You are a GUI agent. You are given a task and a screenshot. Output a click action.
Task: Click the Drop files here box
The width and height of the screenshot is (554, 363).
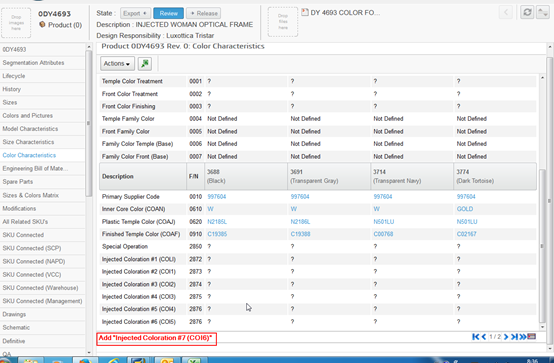coord(283,22)
